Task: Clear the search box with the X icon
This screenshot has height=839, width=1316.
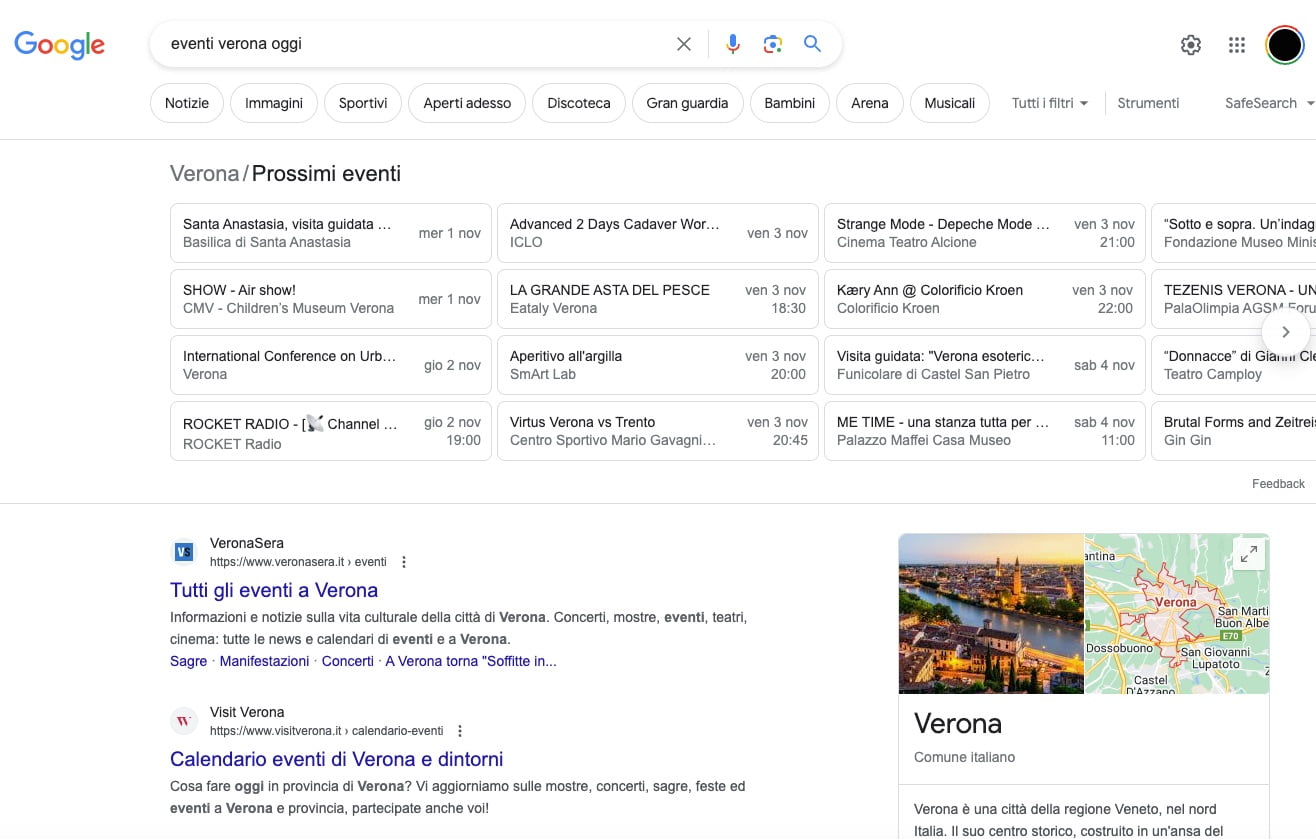Action: click(x=684, y=44)
